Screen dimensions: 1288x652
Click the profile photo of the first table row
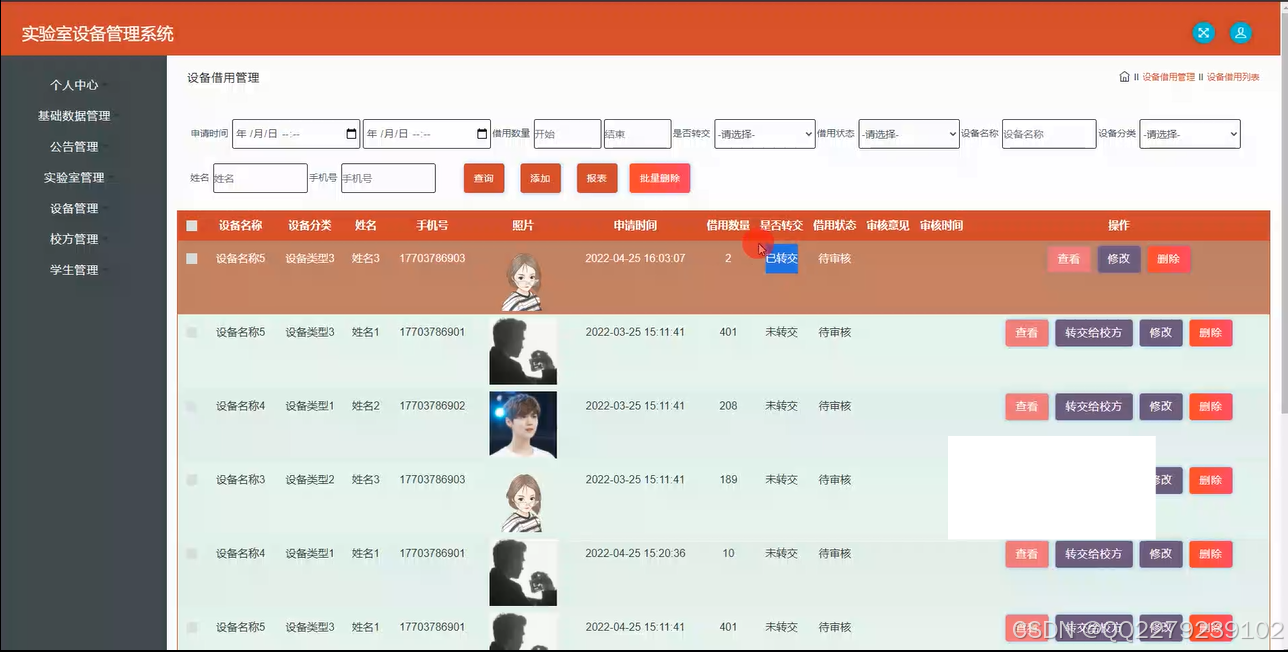click(523, 280)
